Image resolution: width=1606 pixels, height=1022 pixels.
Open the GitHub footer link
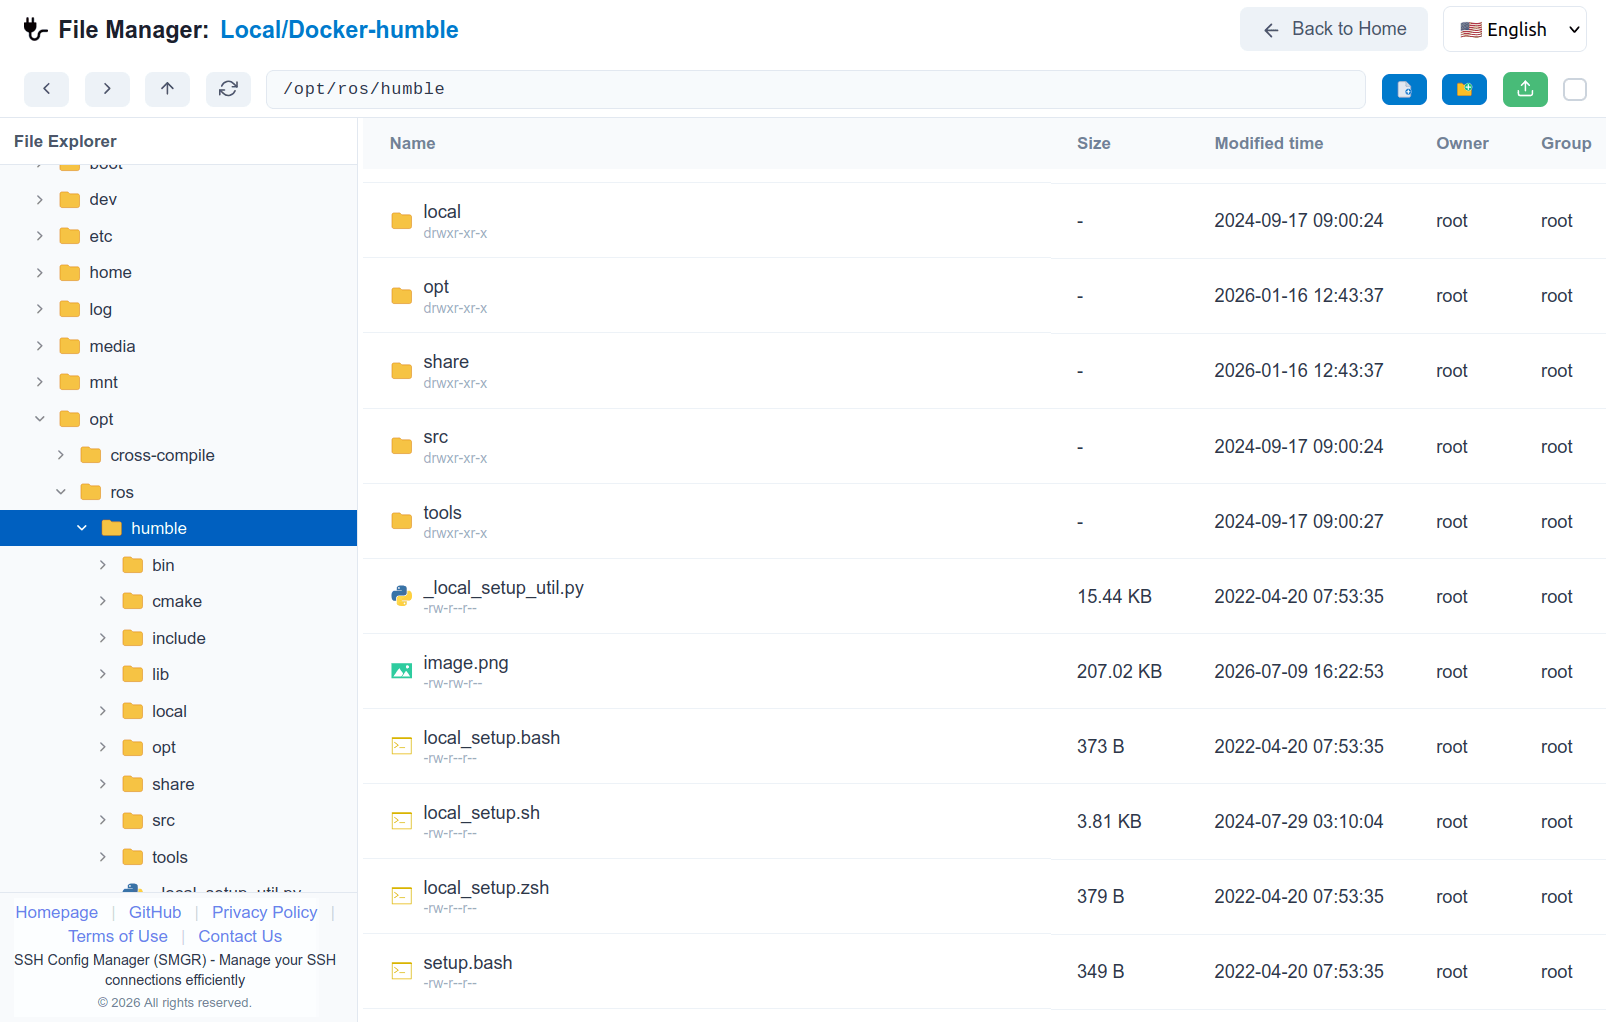155,912
